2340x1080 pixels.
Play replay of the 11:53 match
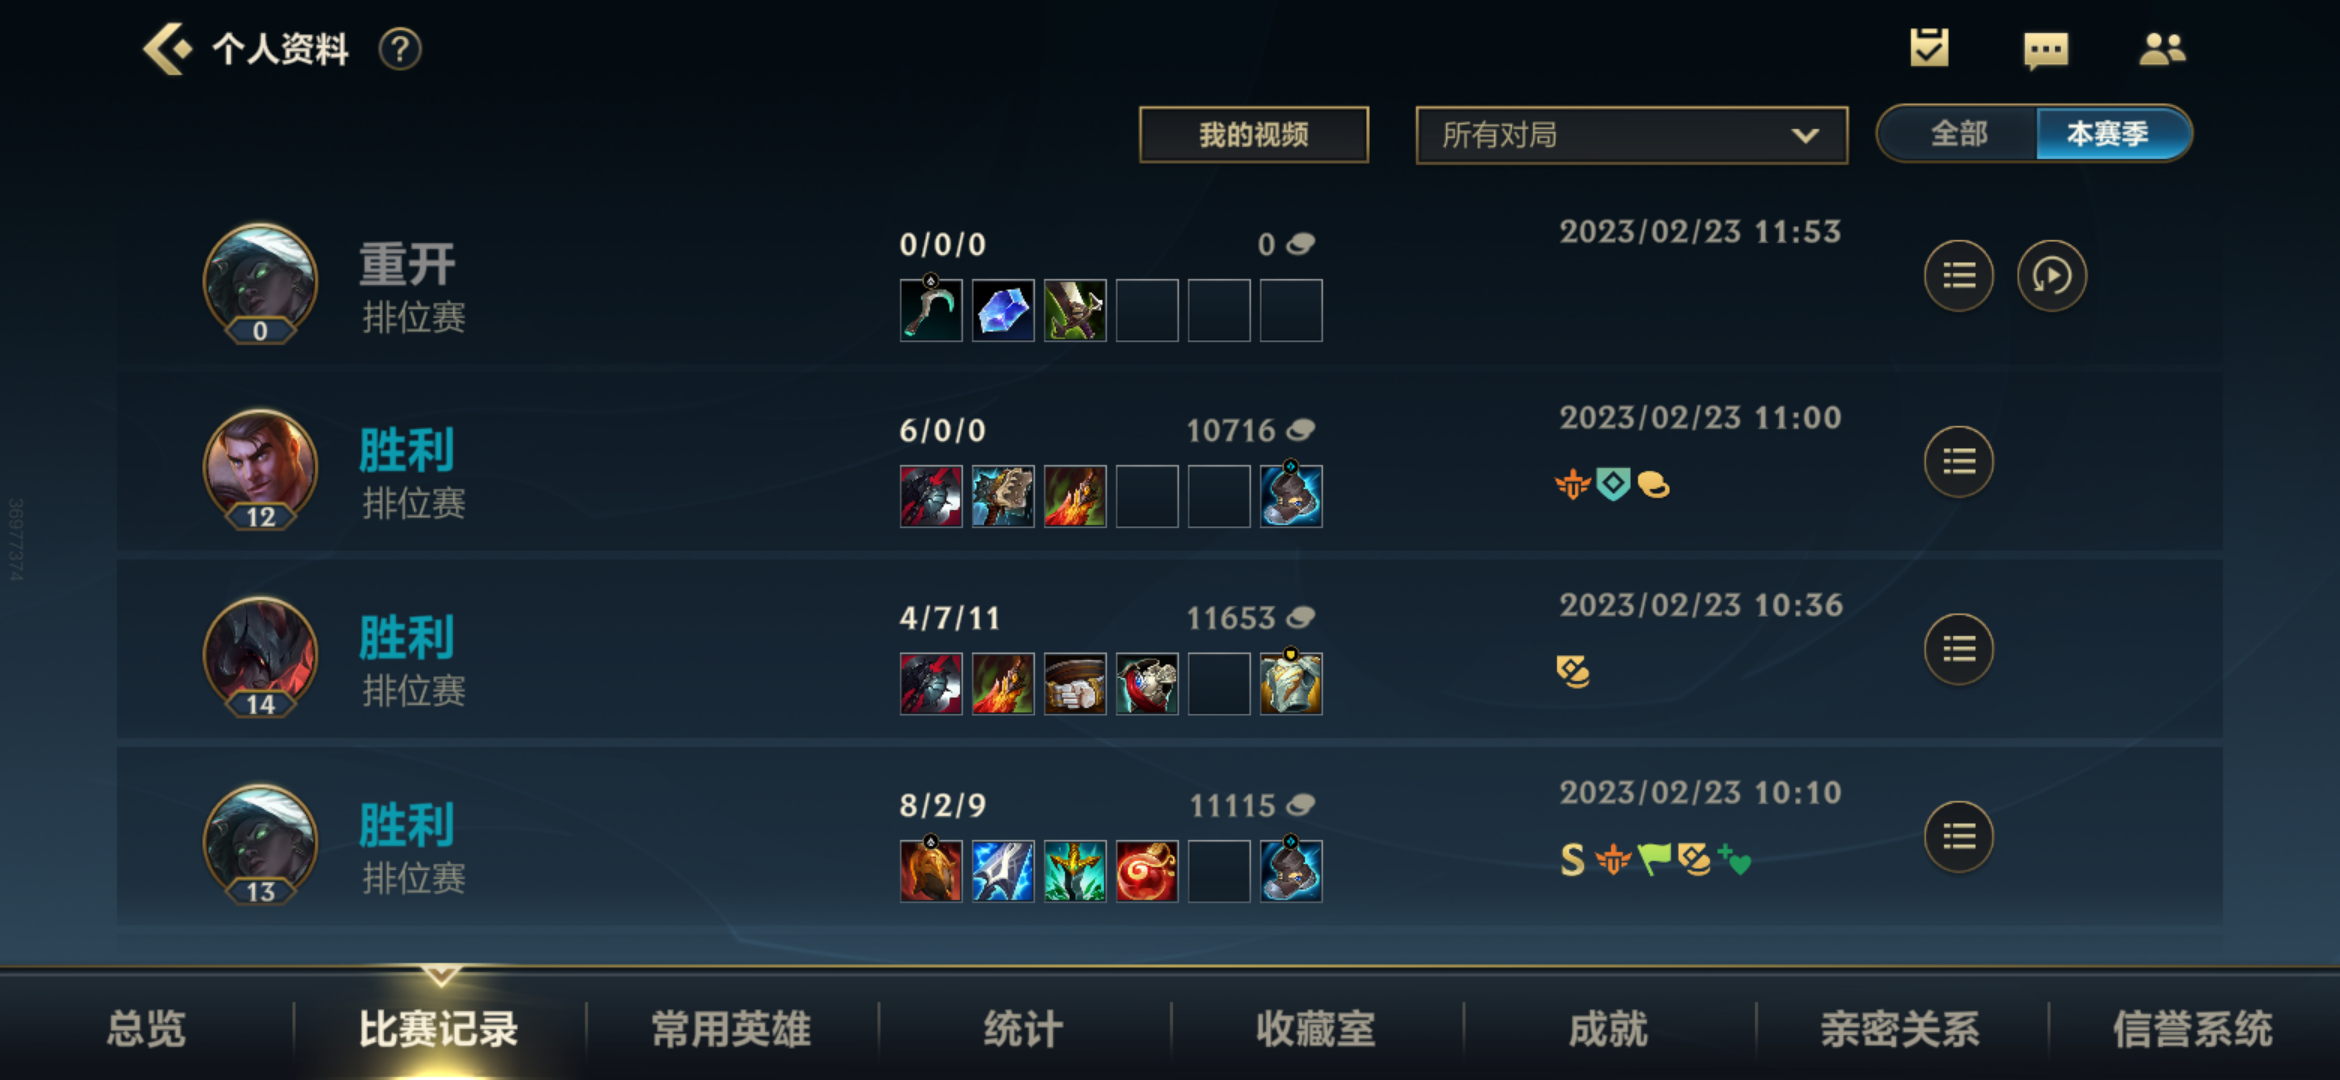point(2051,276)
